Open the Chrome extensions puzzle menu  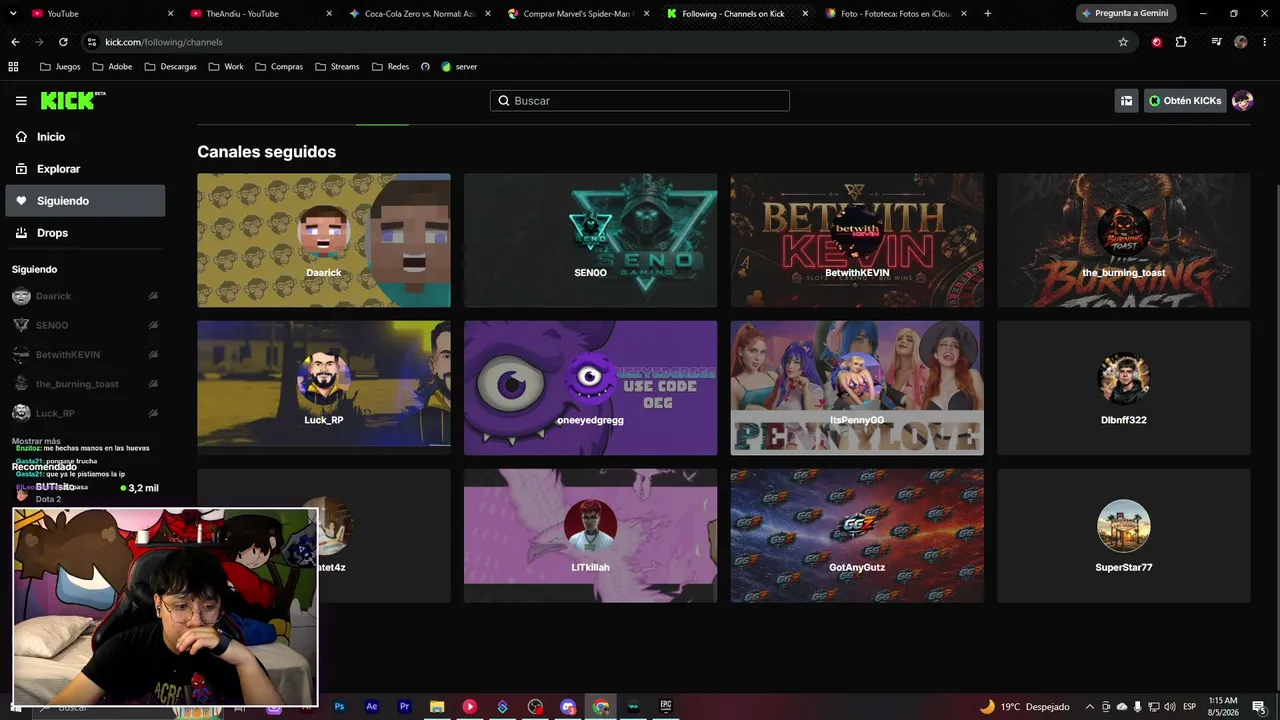1181,42
